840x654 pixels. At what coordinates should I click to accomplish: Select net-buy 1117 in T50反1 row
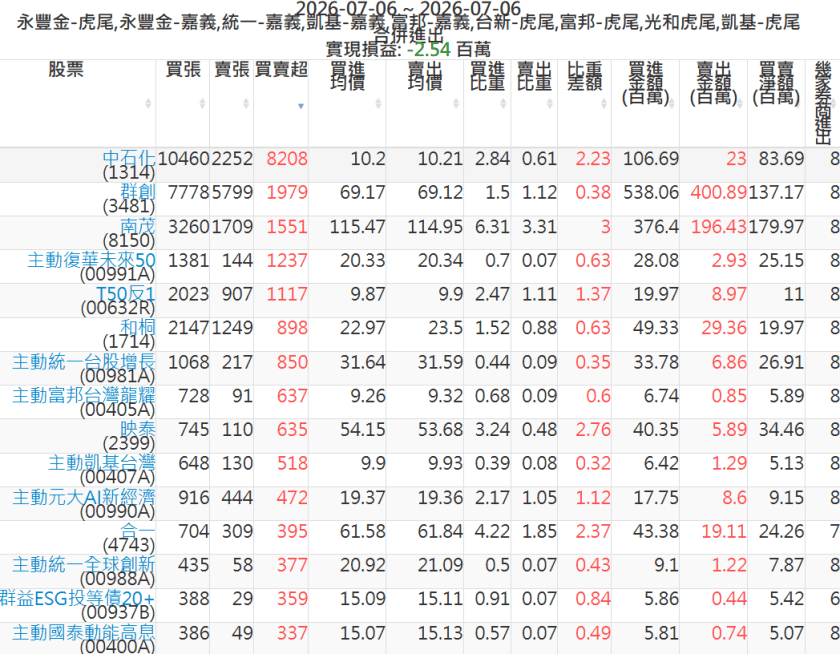coord(287,294)
